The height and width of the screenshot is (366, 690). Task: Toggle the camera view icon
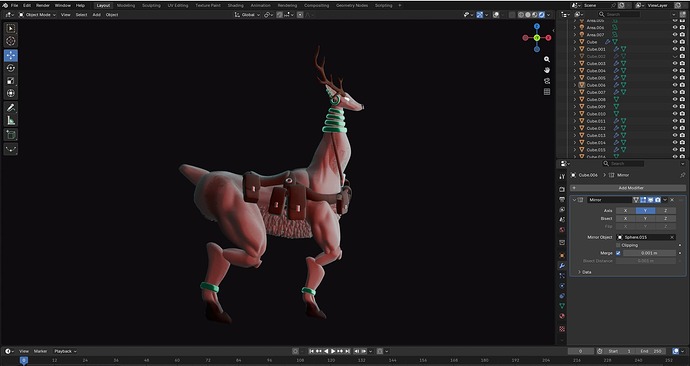click(x=547, y=81)
